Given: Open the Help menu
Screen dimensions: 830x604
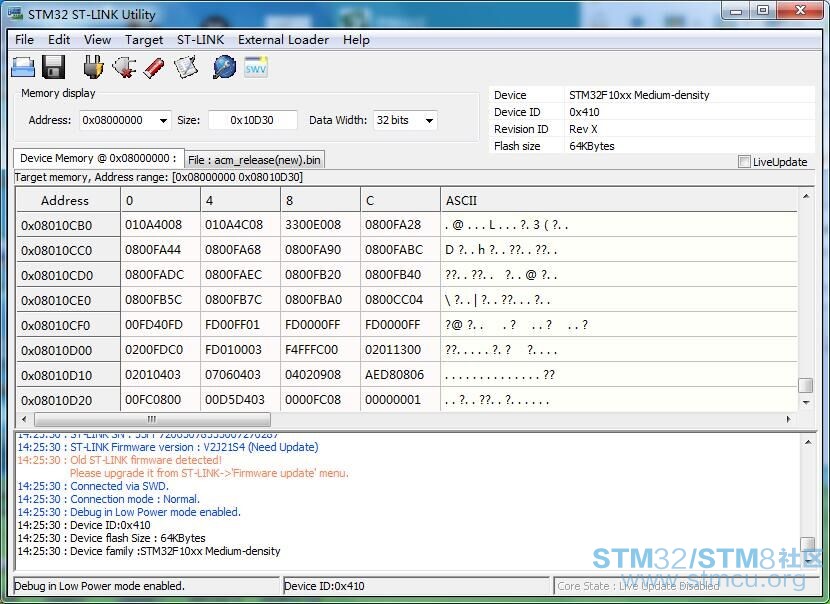Looking at the screenshot, I should click(x=356, y=40).
